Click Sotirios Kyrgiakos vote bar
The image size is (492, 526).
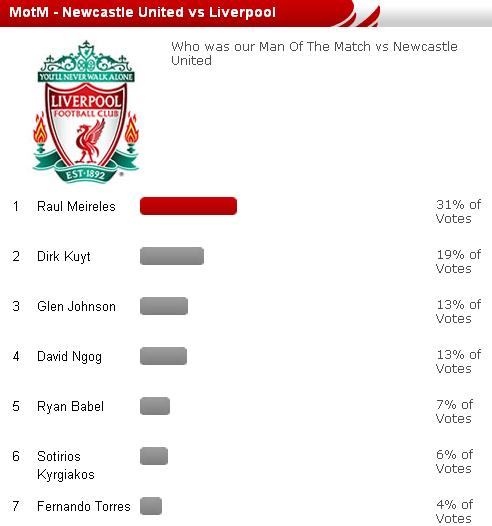pos(154,456)
